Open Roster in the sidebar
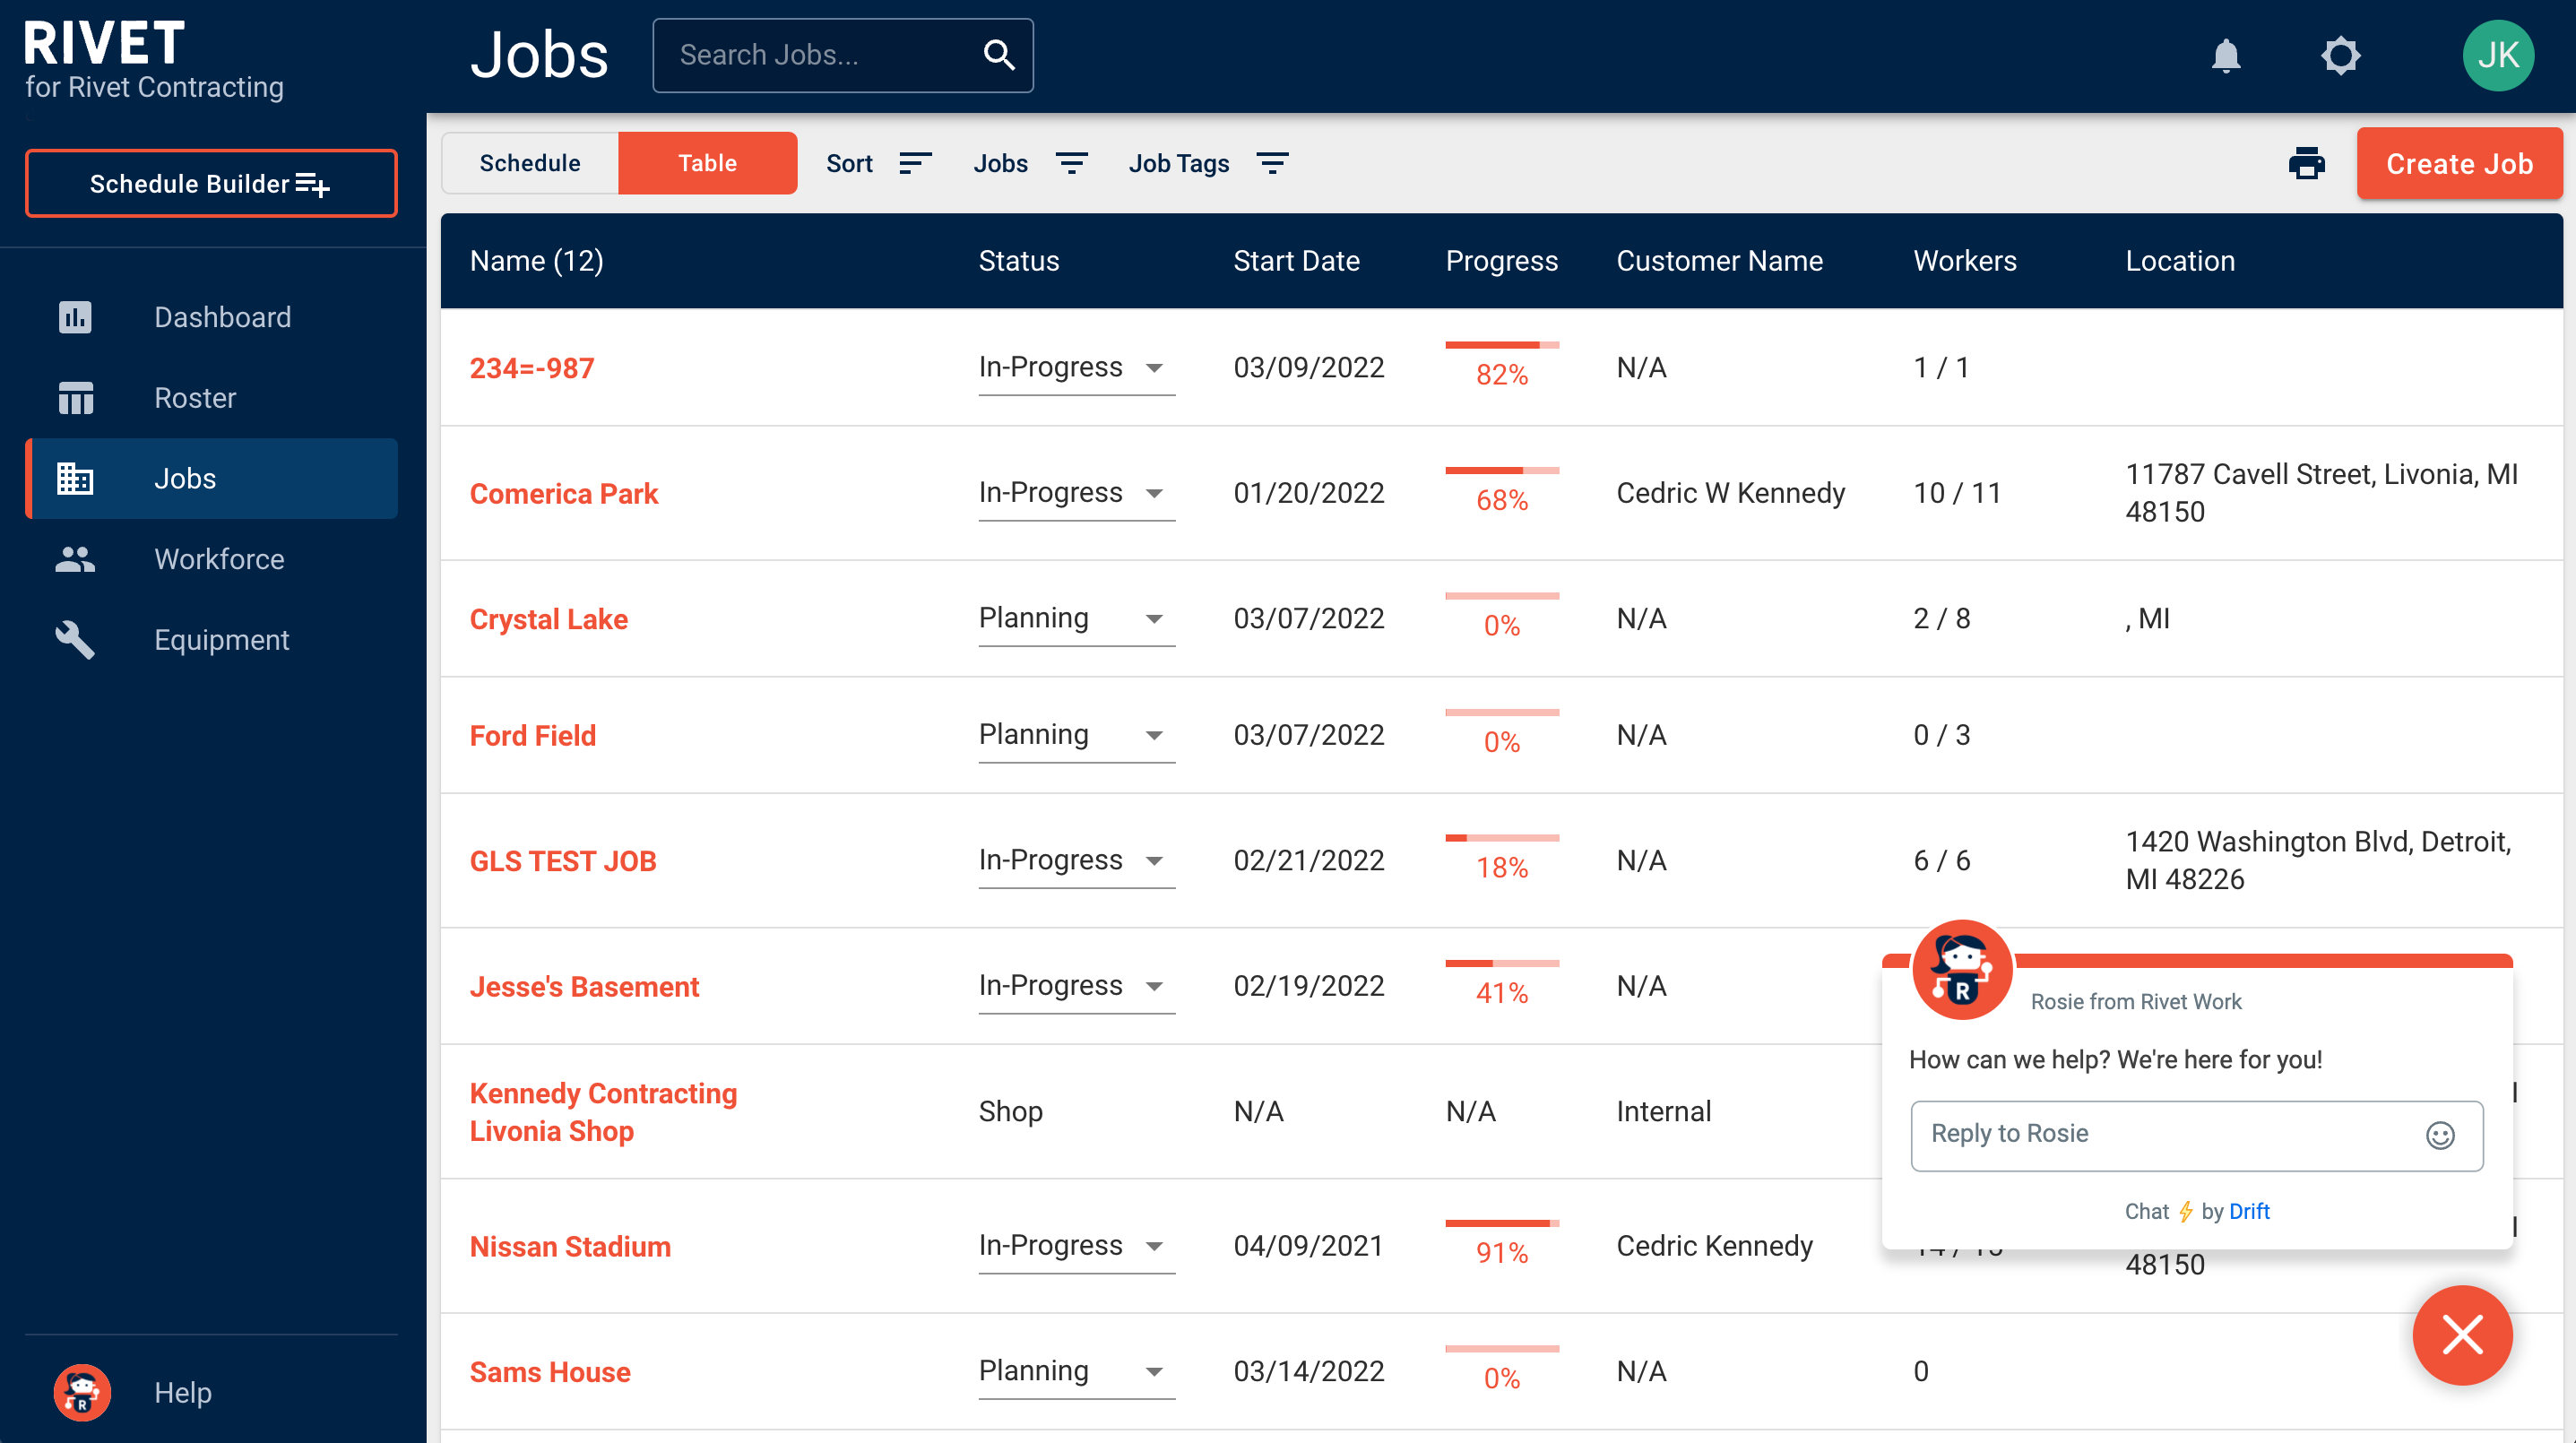Screen dimensions: 2576x1443 click(211, 398)
